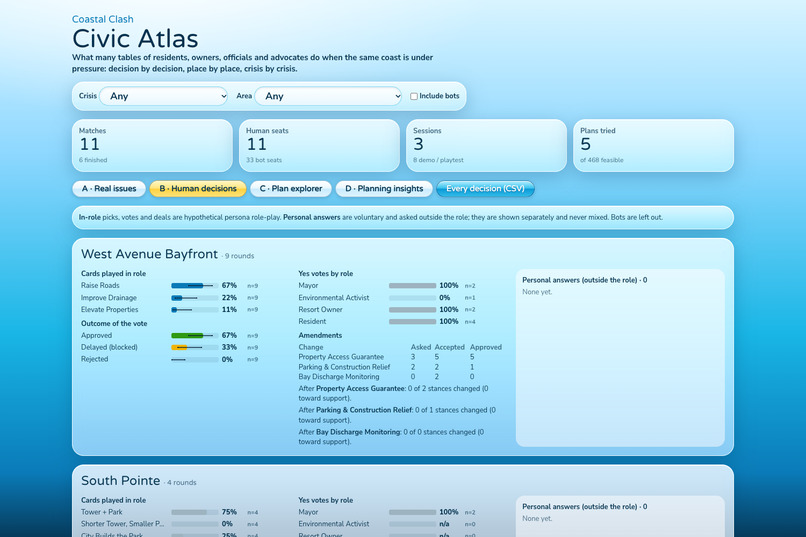The width and height of the screenshot is (806, 537).
Task: Click the West Avenue Bayfront heading
Action: tap(150, 254)
